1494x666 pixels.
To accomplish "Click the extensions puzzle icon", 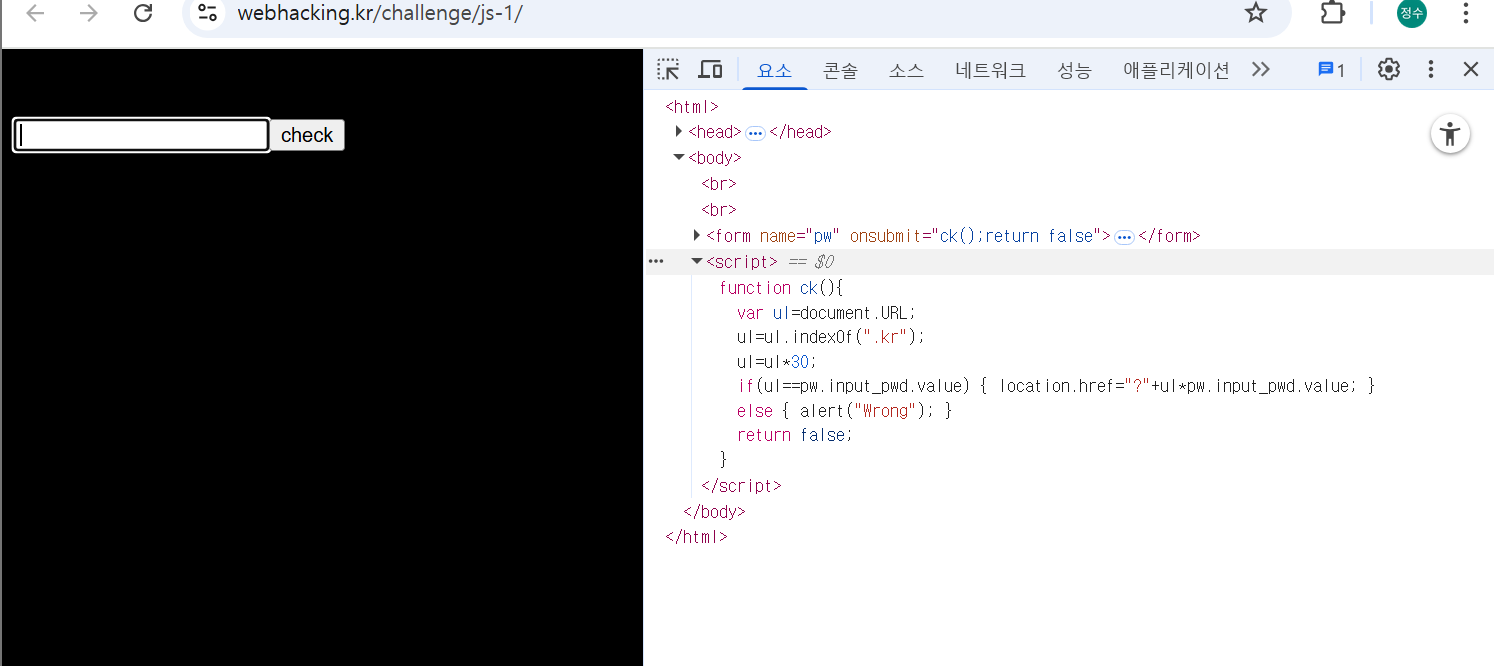I will click(x=1331, y=14).
